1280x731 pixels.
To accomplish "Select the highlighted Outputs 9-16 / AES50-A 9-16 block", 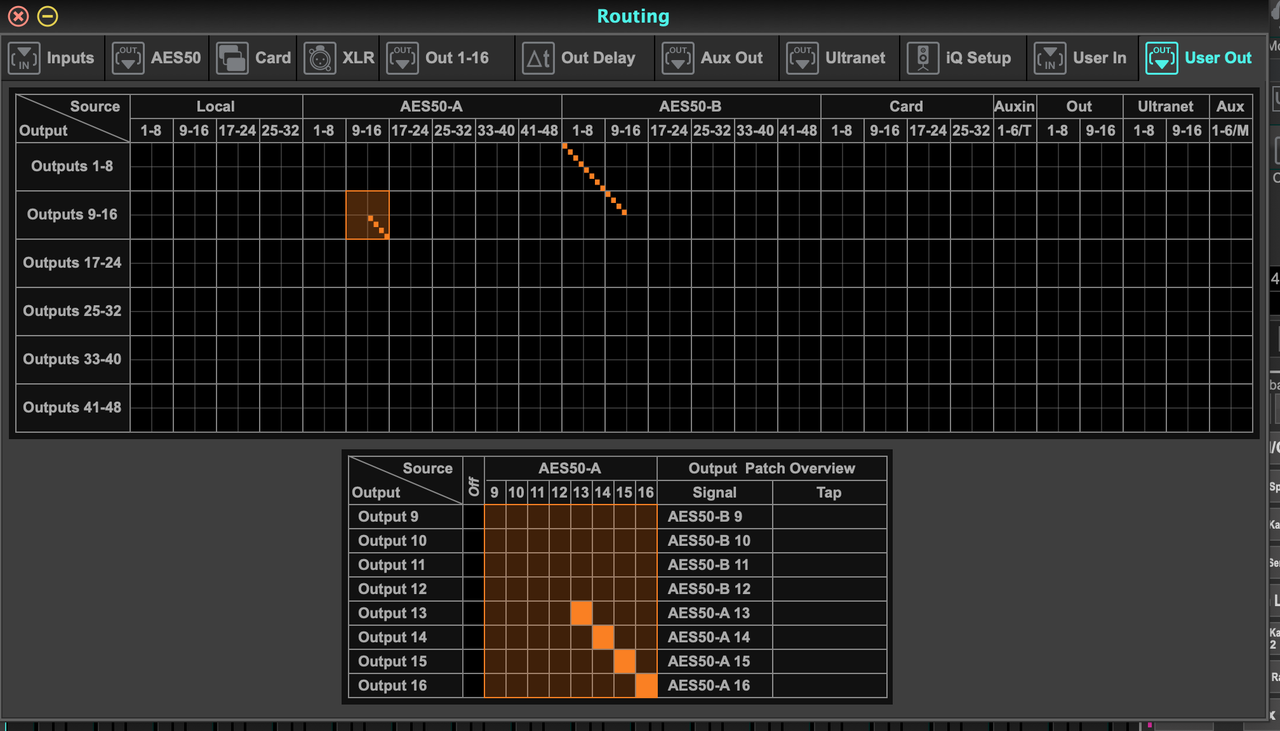I will [x=367, y=215].
